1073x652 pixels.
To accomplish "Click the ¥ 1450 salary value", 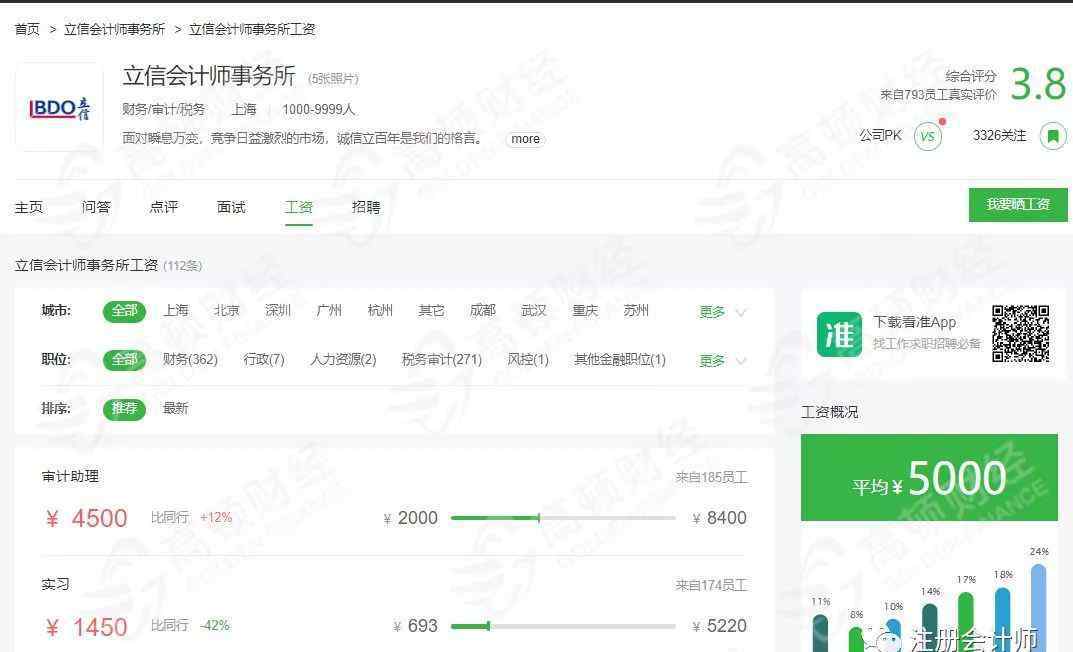I will 87,627.
